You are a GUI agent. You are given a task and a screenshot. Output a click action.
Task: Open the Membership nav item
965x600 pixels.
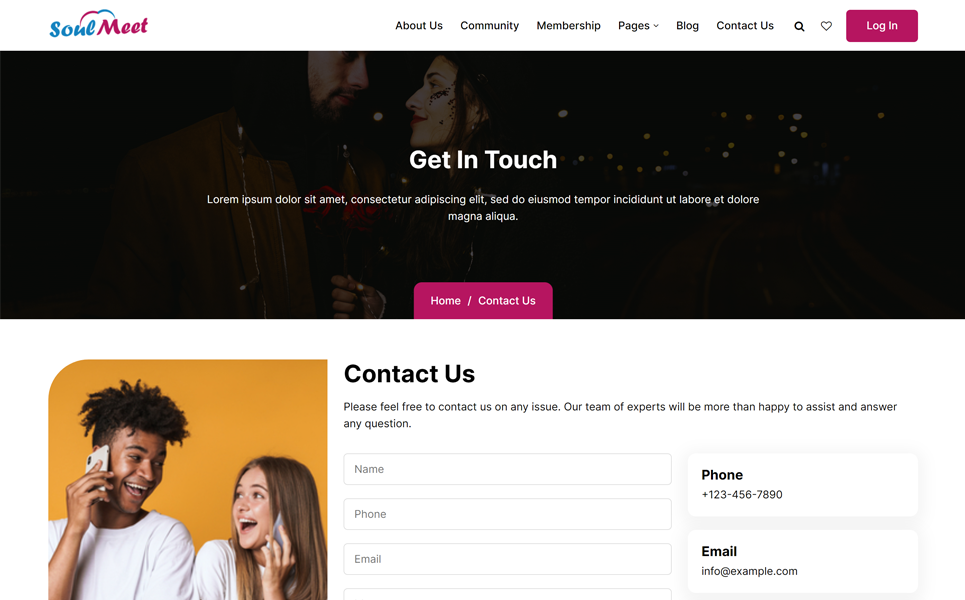(568, 26)
